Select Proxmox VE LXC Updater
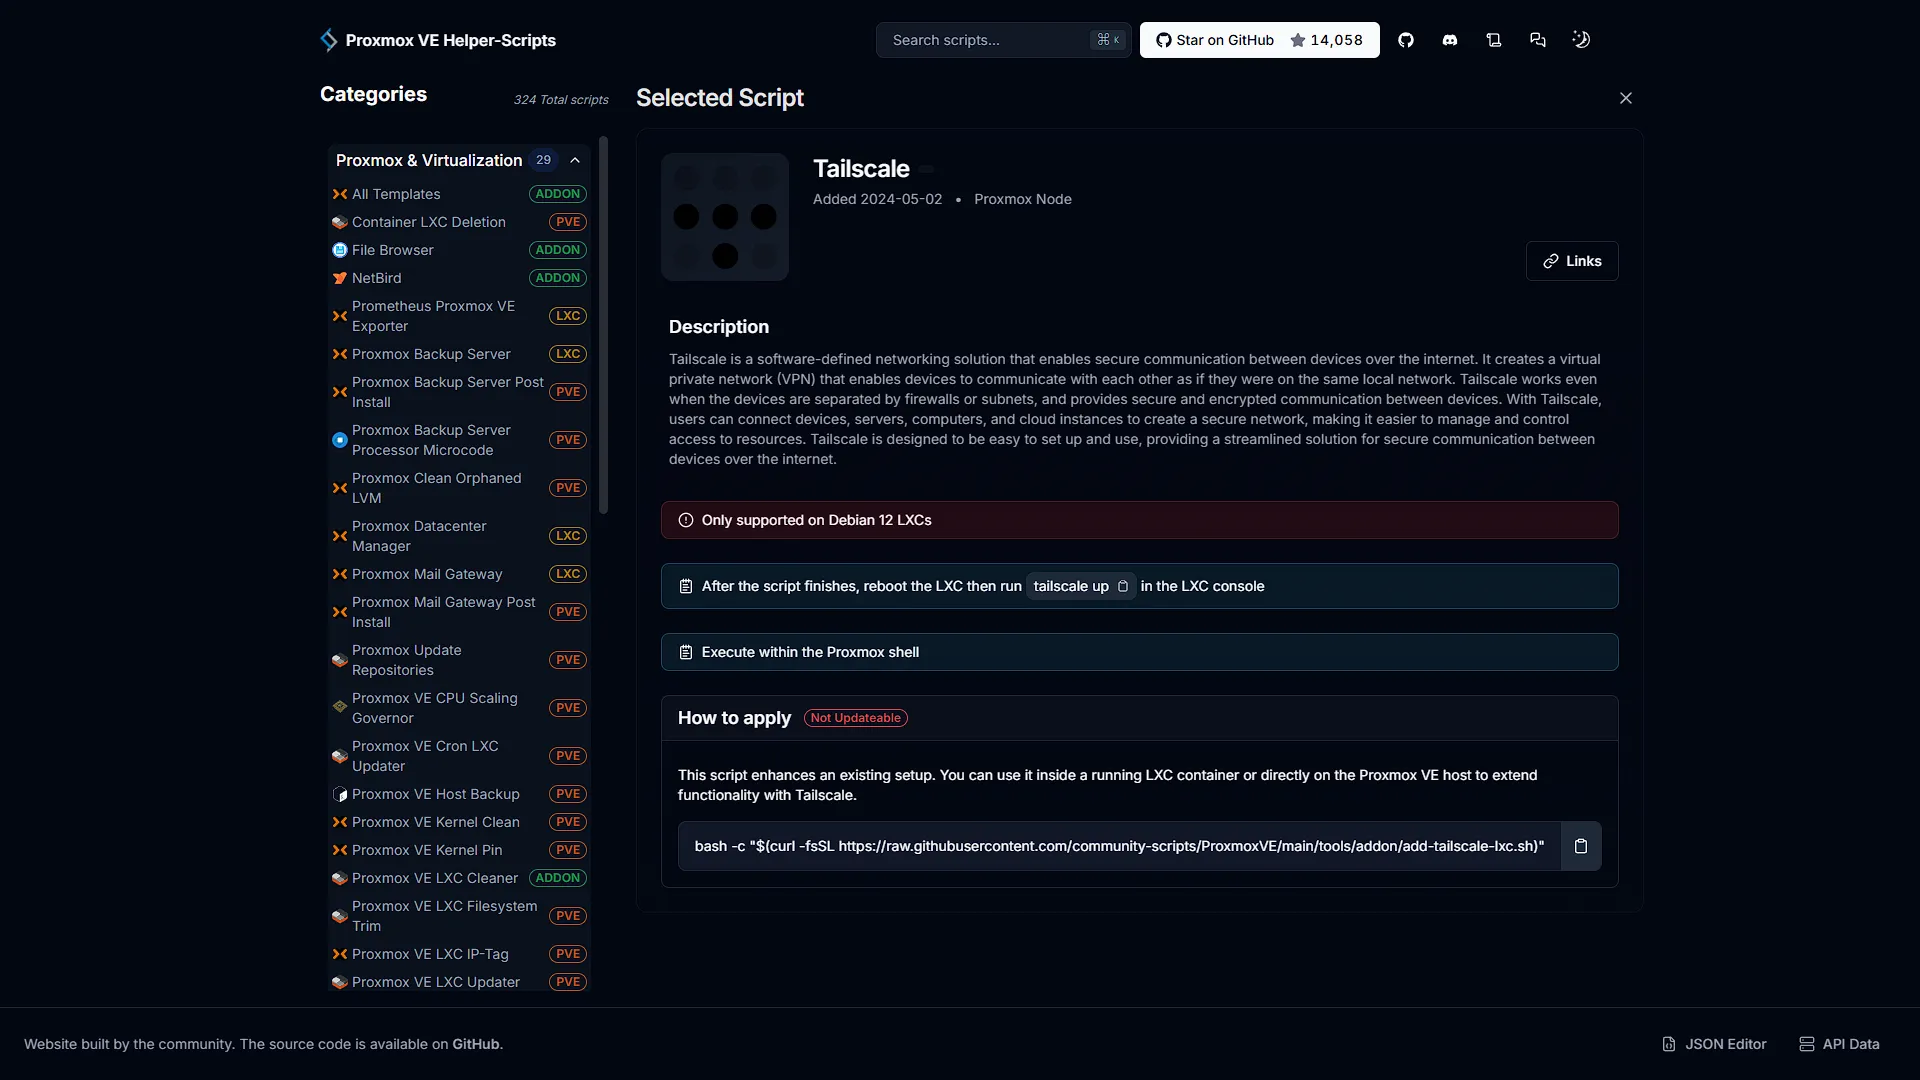 point(459,982)
